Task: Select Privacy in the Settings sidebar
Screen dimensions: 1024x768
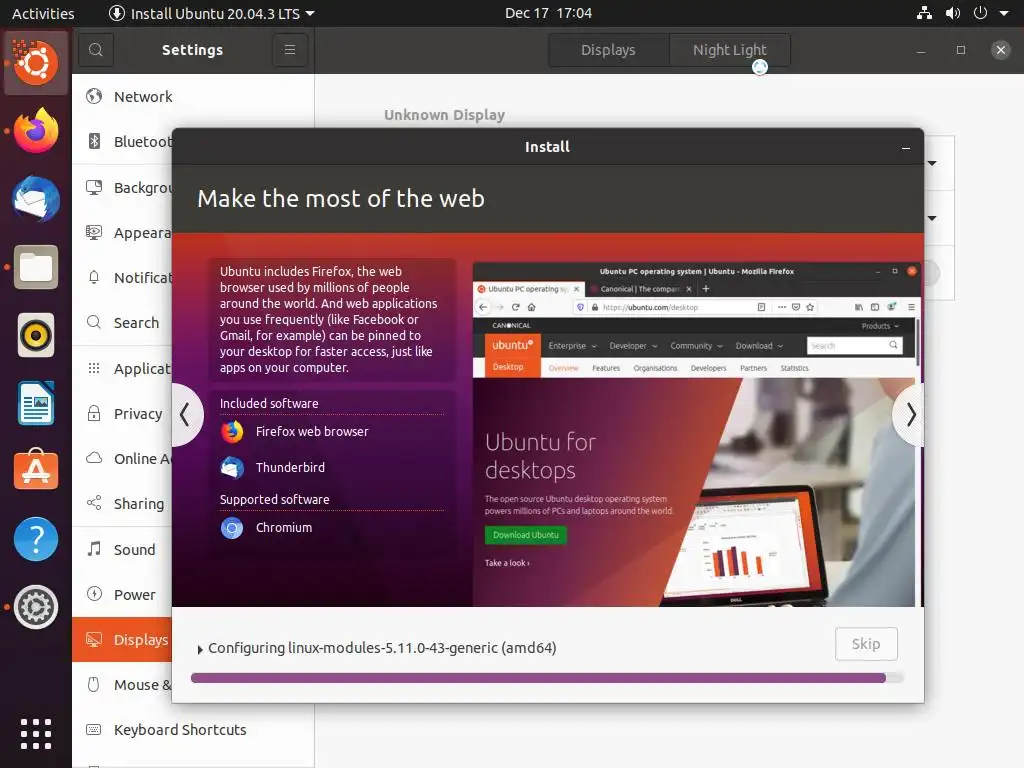Action: 122,413
